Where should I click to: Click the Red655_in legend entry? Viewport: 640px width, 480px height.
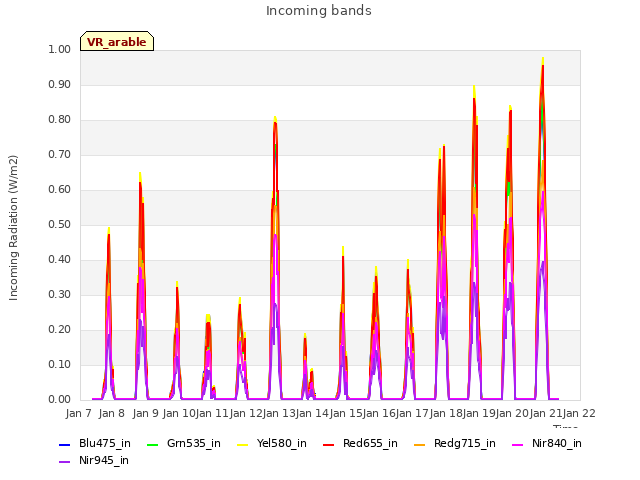(360, 443)
